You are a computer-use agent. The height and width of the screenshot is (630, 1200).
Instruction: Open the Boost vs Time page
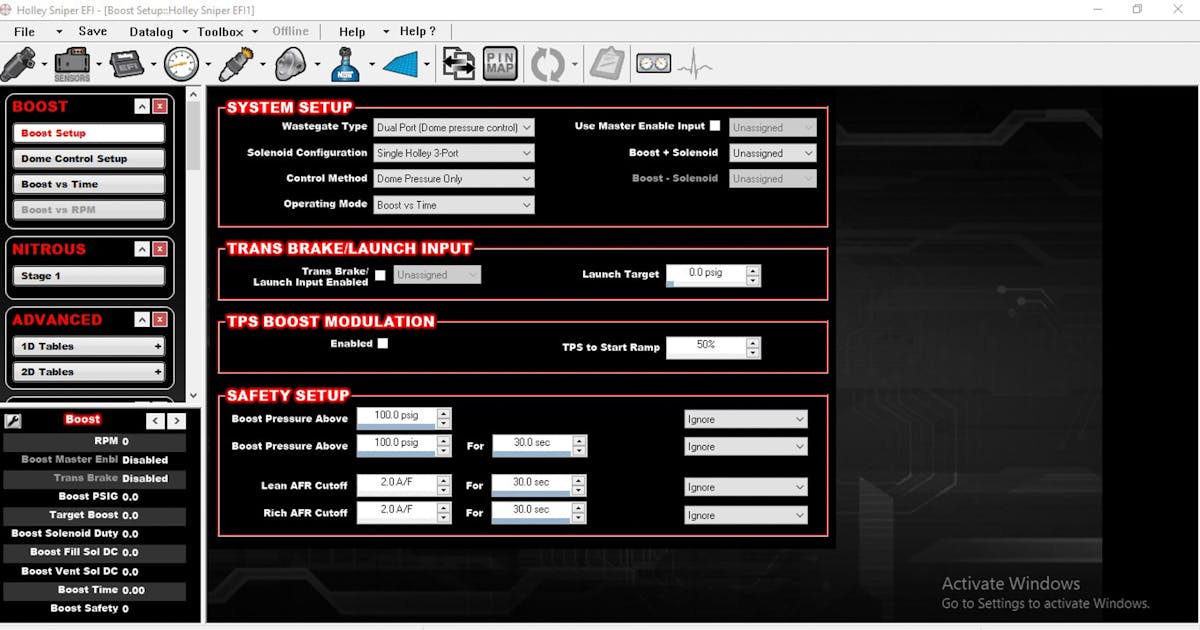89,185
